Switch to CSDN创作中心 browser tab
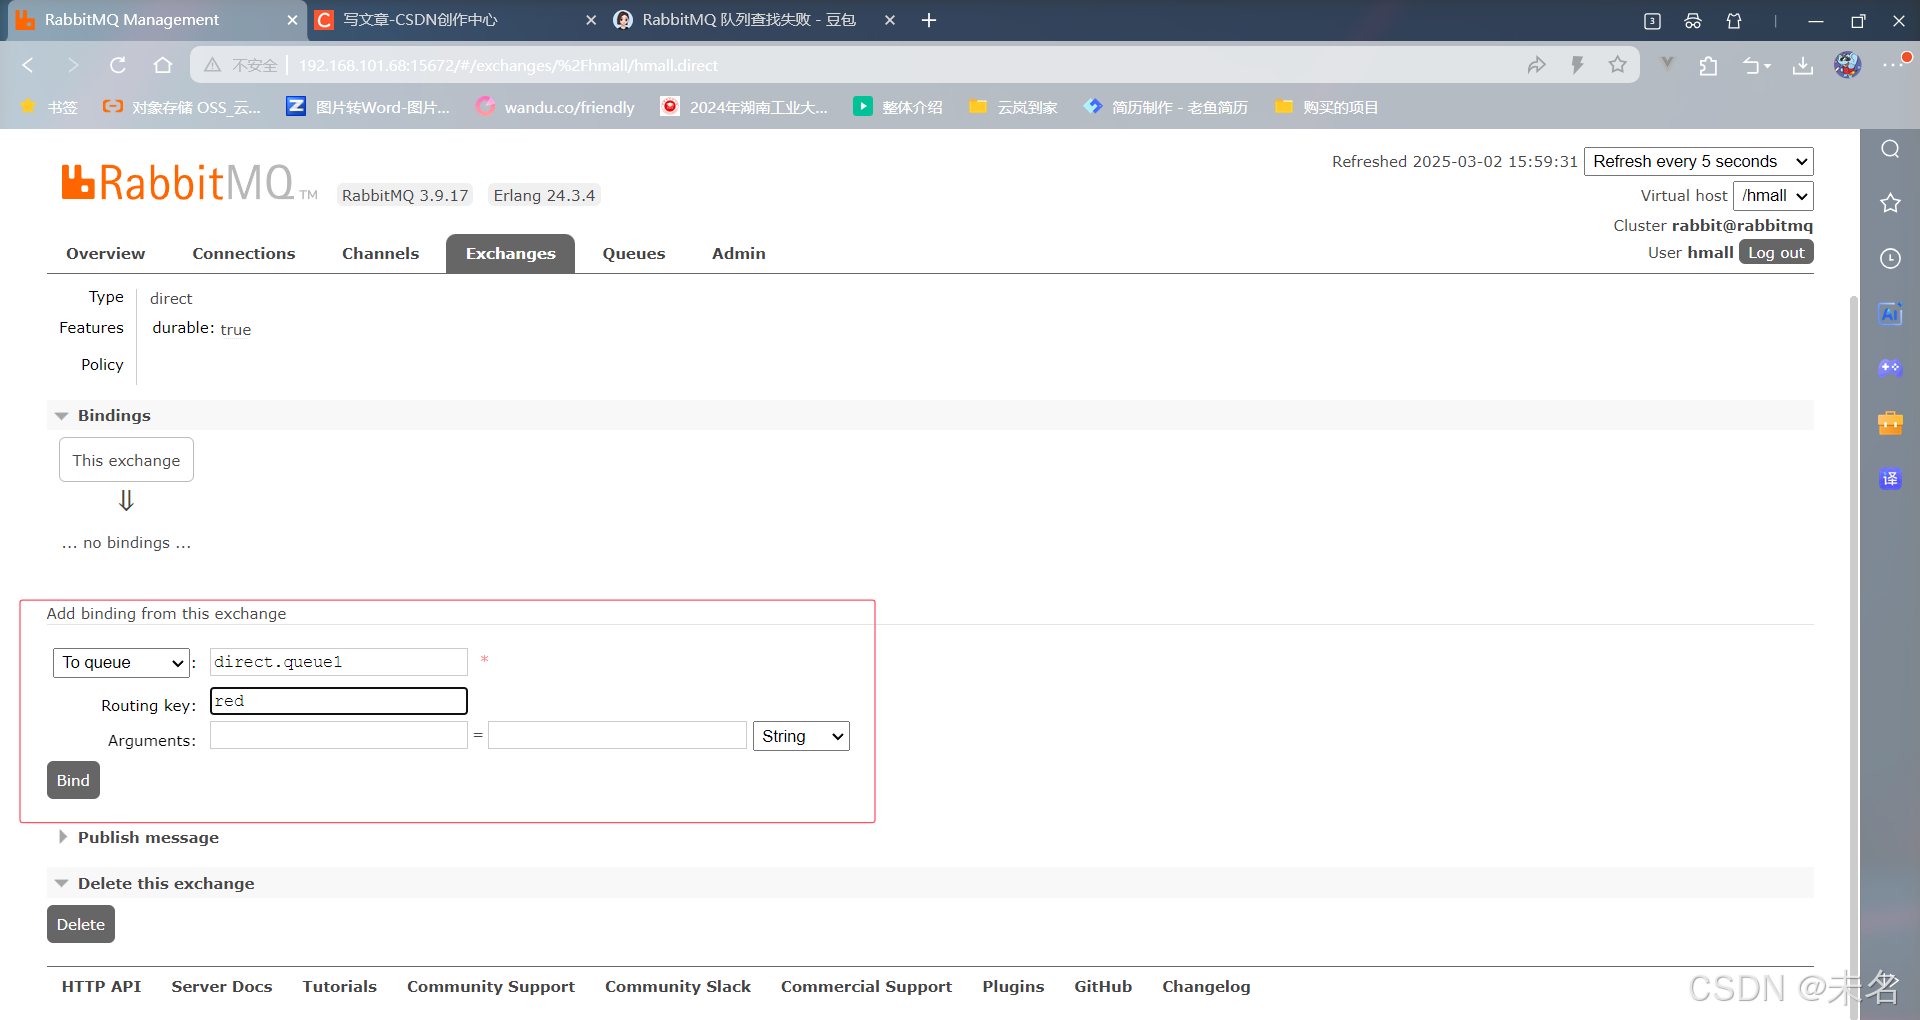The width and height of the screenshot is (1920, 1020). click(455, 20)
